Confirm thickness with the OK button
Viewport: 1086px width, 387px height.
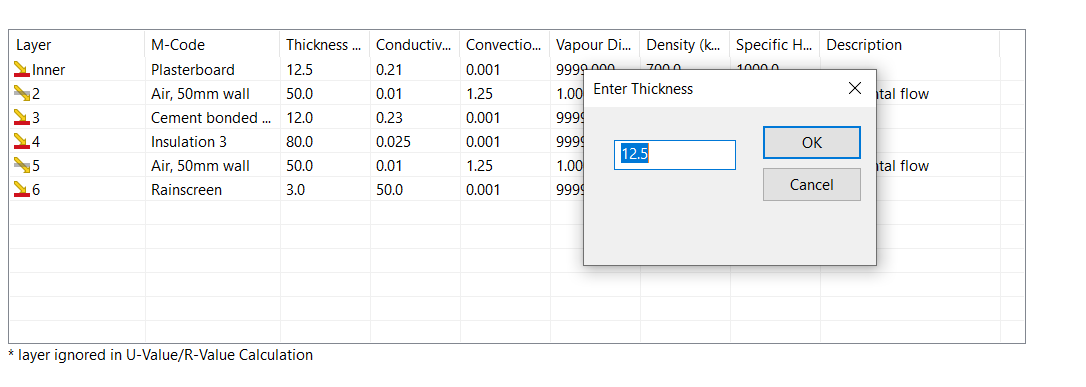(812, 143)
